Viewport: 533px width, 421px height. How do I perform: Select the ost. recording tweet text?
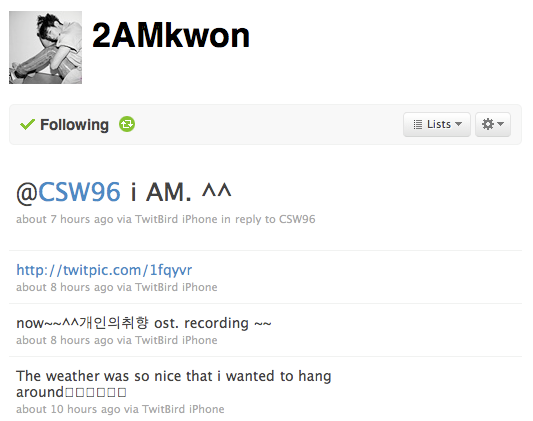pos(144,323)
